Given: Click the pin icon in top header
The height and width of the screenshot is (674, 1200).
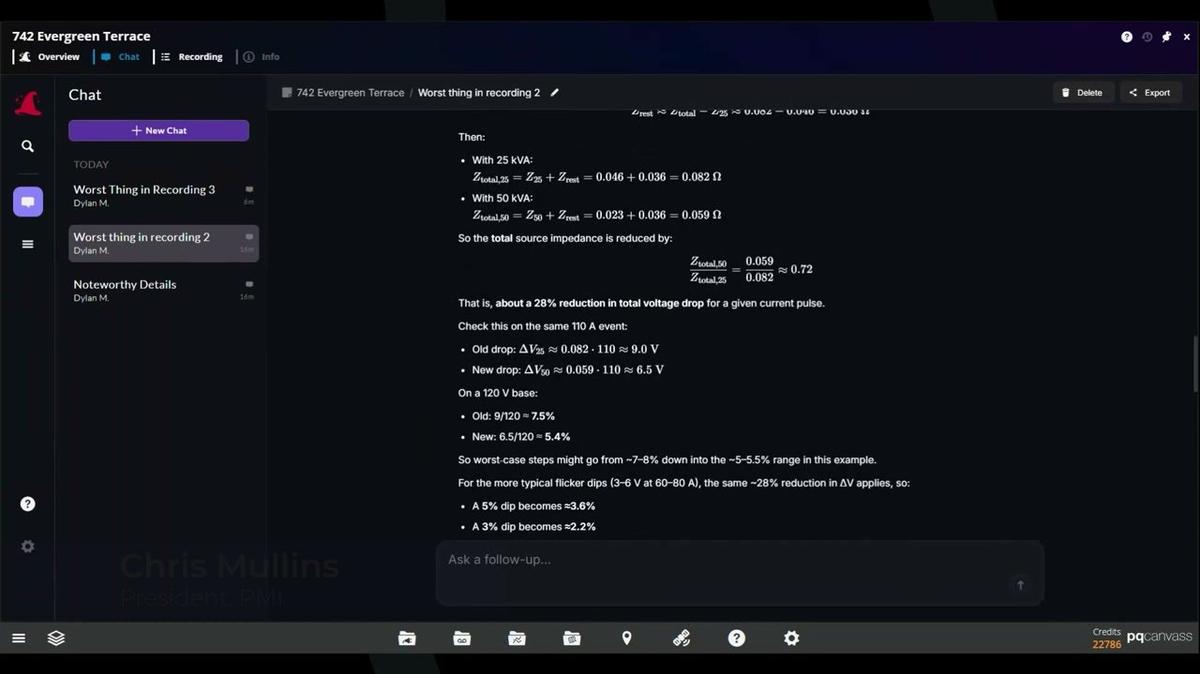Looking at the screenshot, I should coord(1168,37).
